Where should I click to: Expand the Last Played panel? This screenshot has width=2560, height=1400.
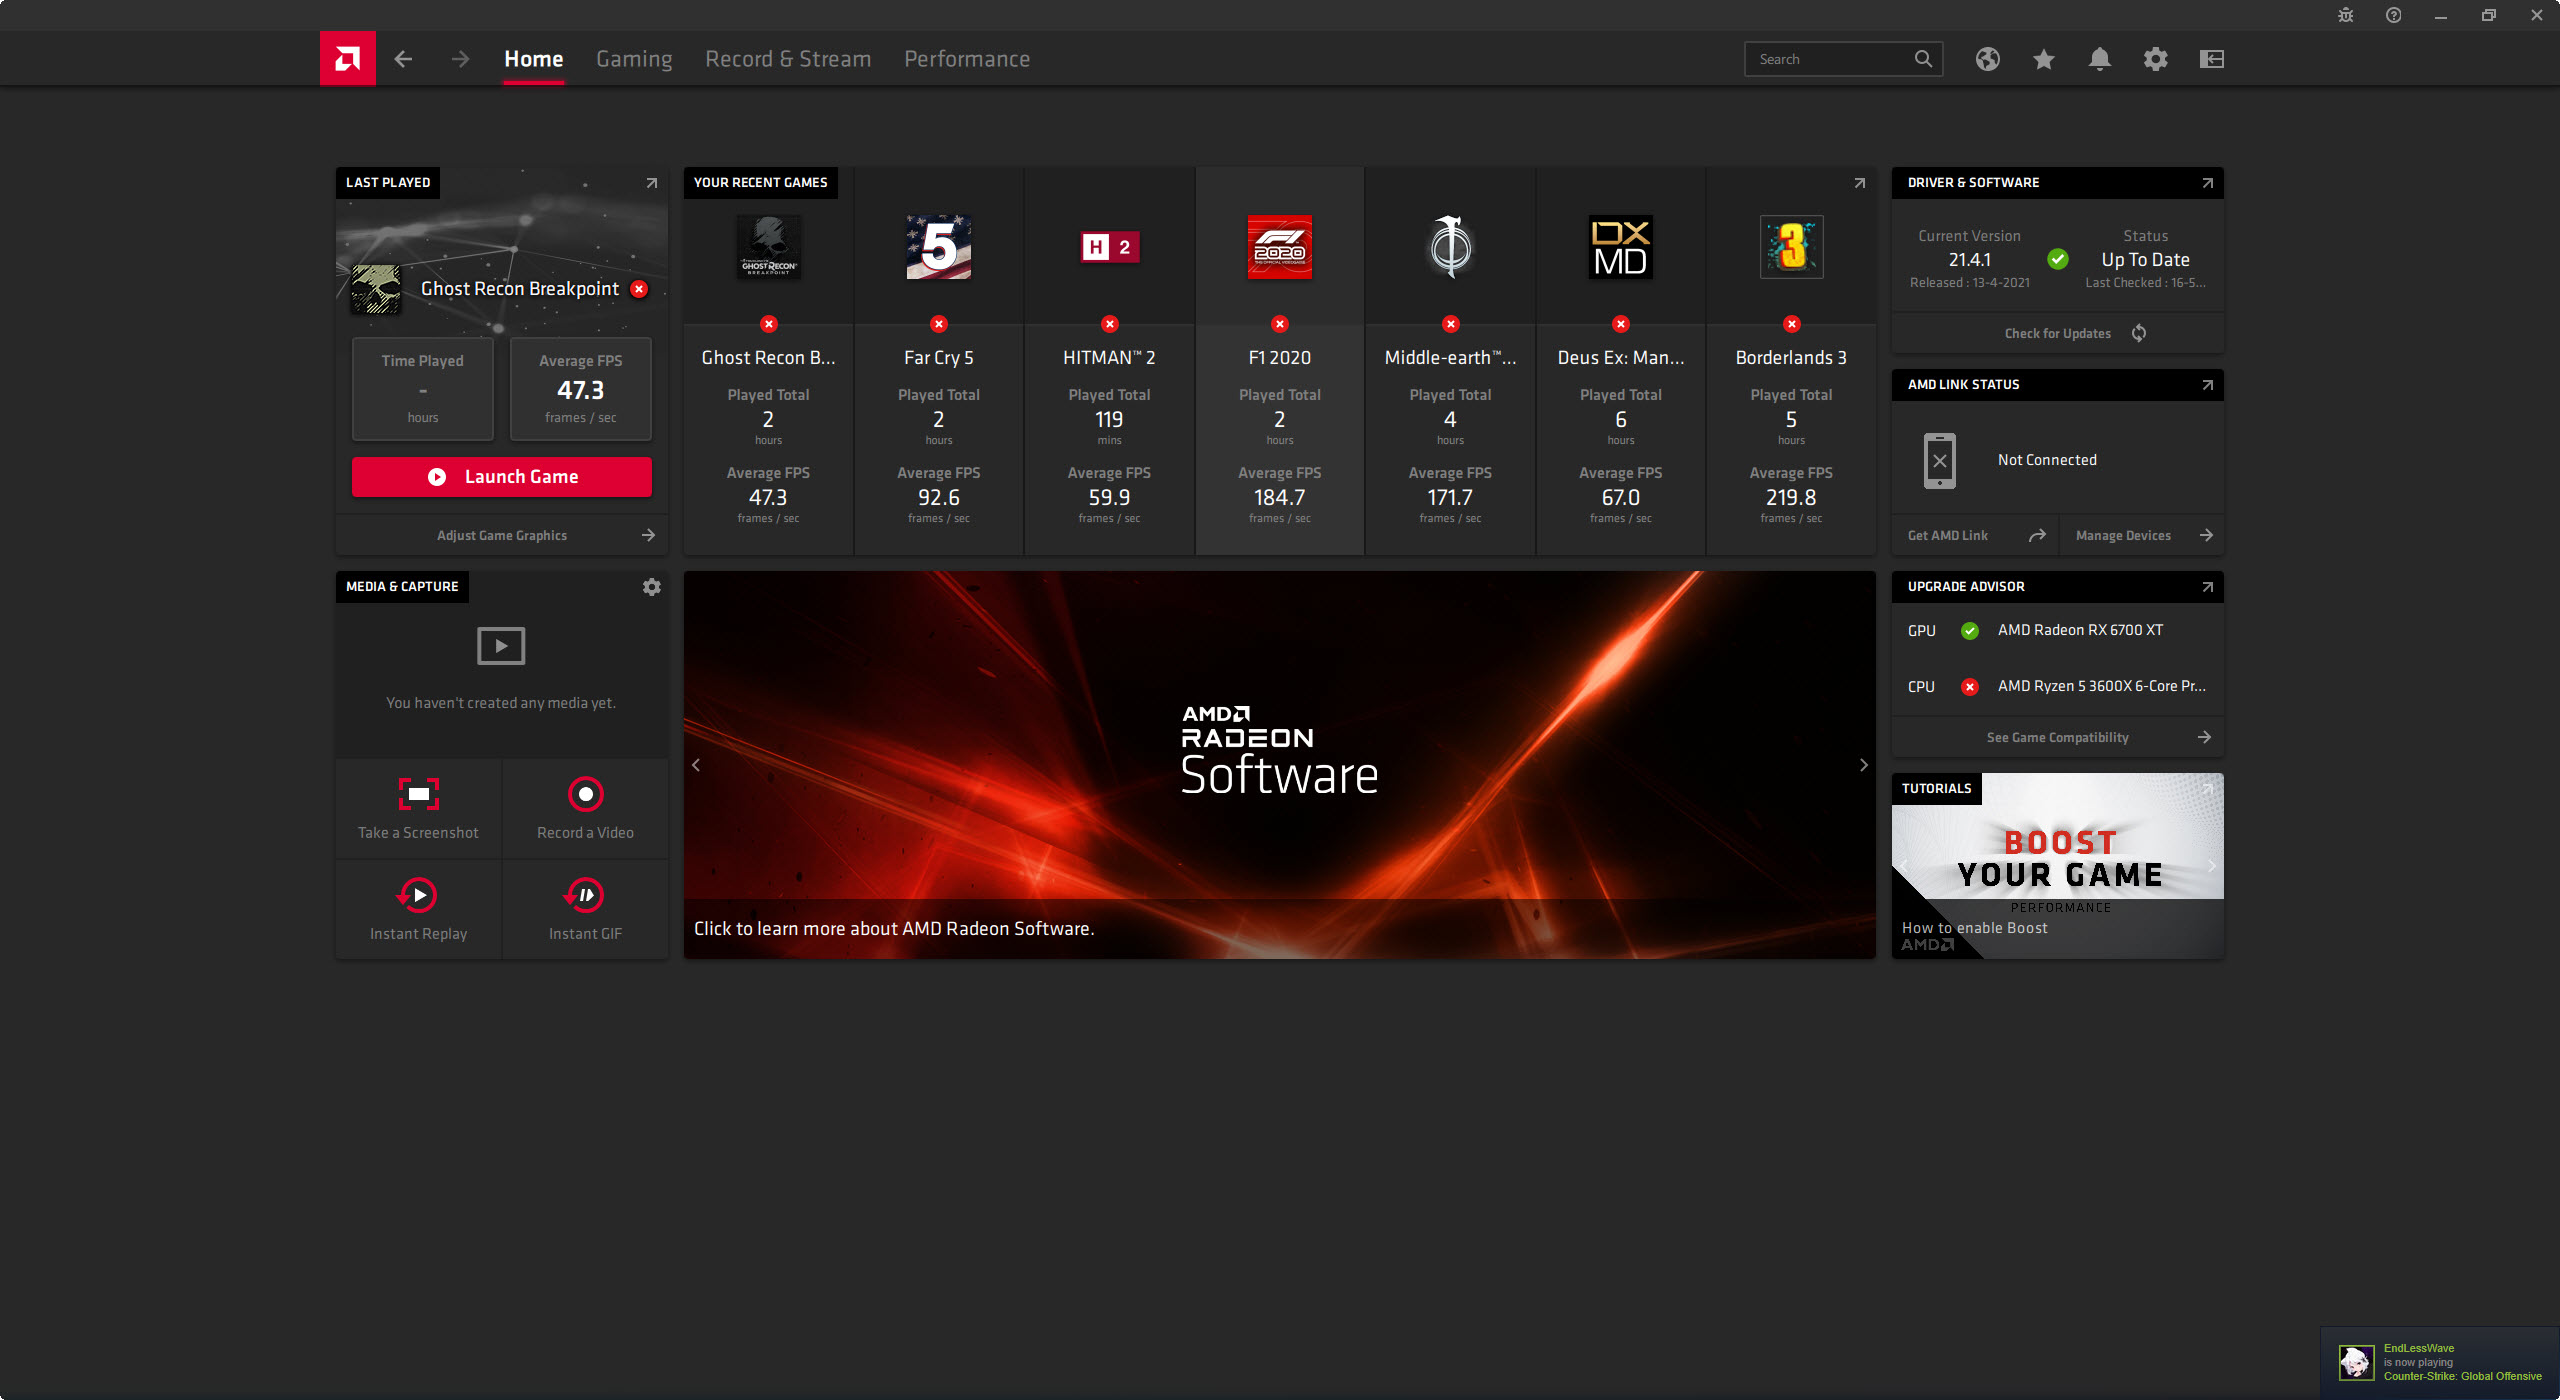click(x=652, y=183)
